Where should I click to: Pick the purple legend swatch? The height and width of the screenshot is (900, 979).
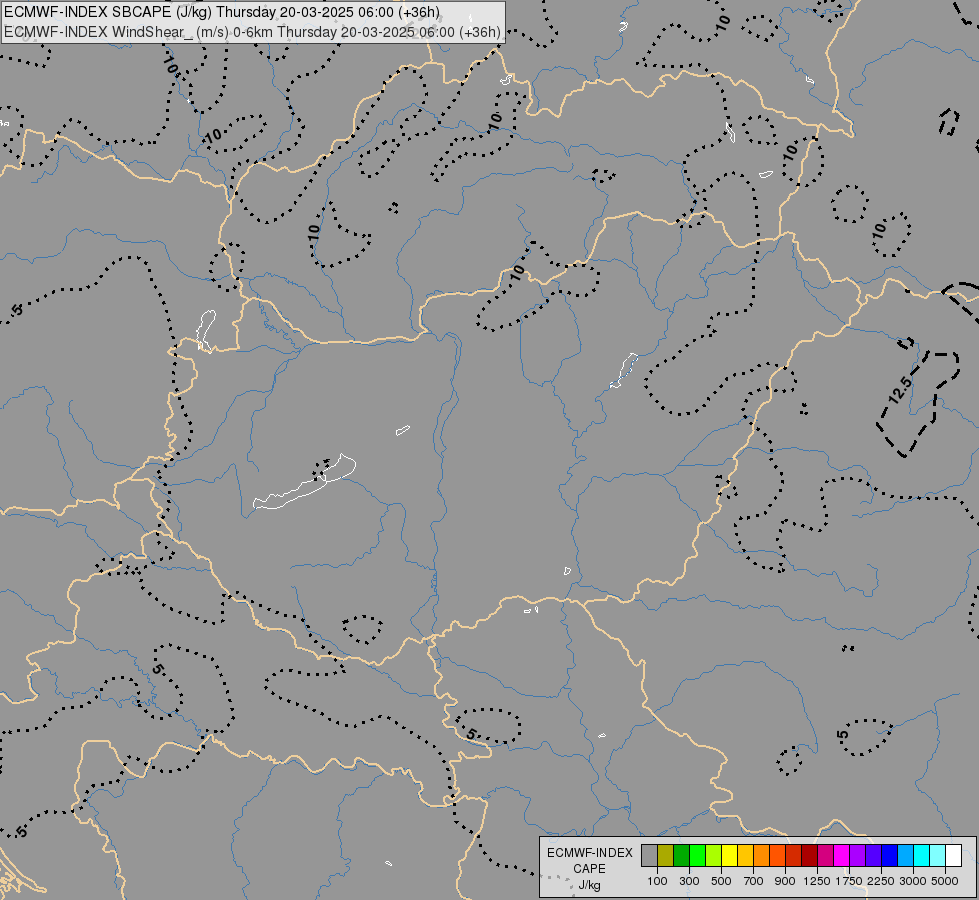pos(857,856)
